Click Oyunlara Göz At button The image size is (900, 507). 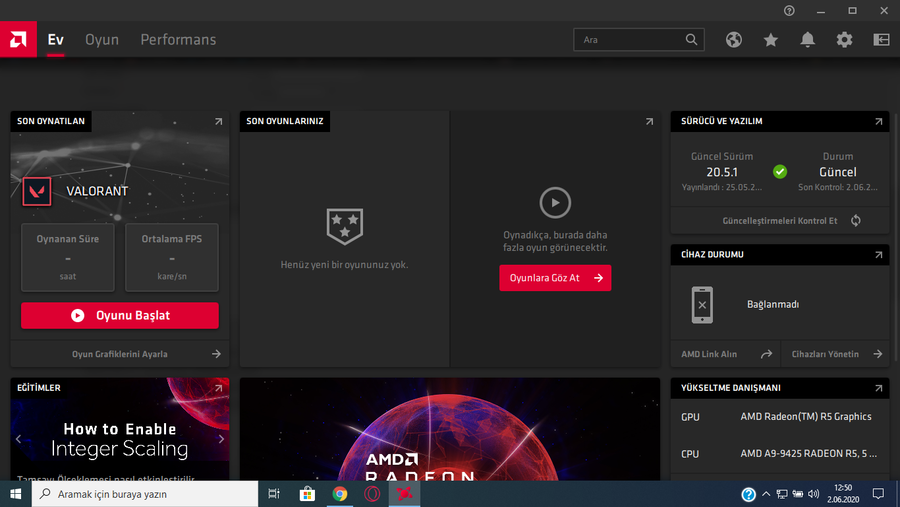coord(555,278)
